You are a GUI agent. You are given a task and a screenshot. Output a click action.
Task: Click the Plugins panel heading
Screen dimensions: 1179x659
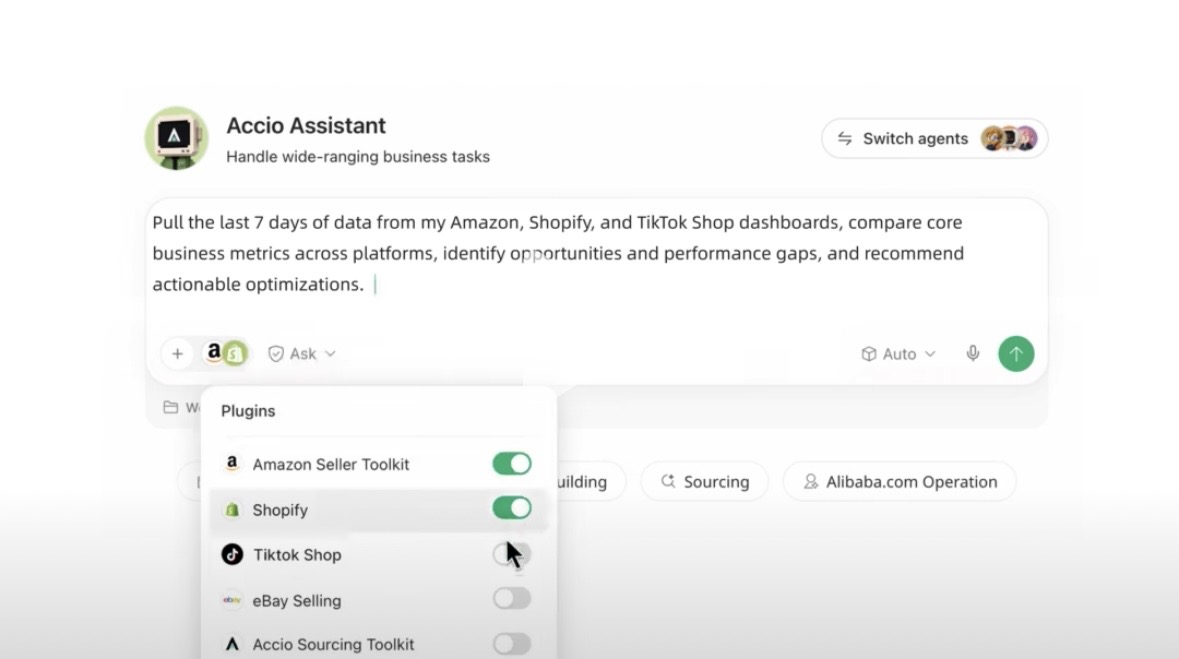click(x=248, y=411)
